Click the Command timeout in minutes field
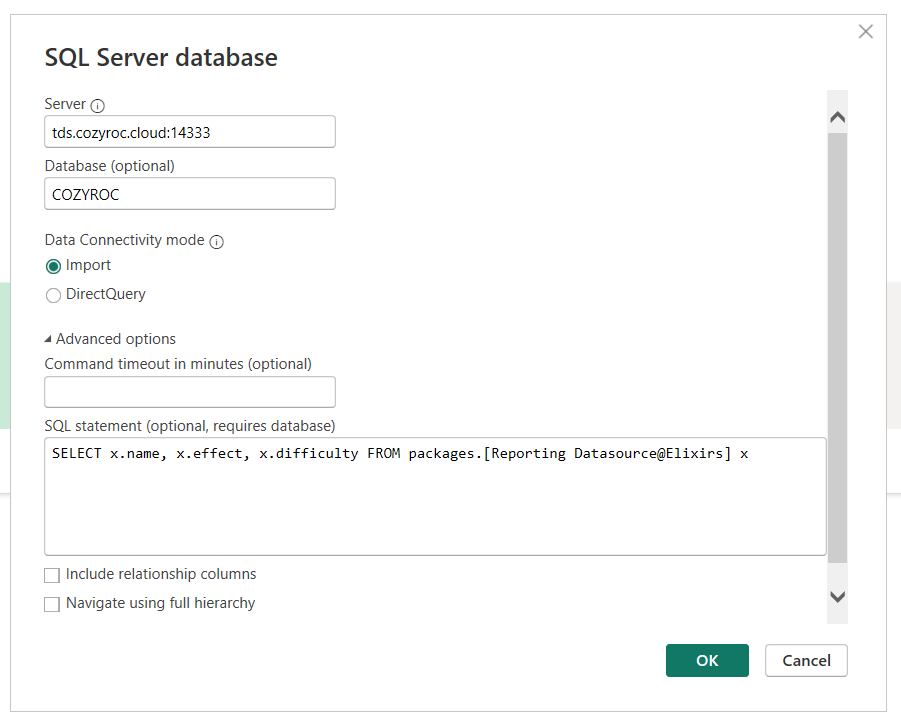The height and width of the screenshot is (722, 901). [189, 391]
